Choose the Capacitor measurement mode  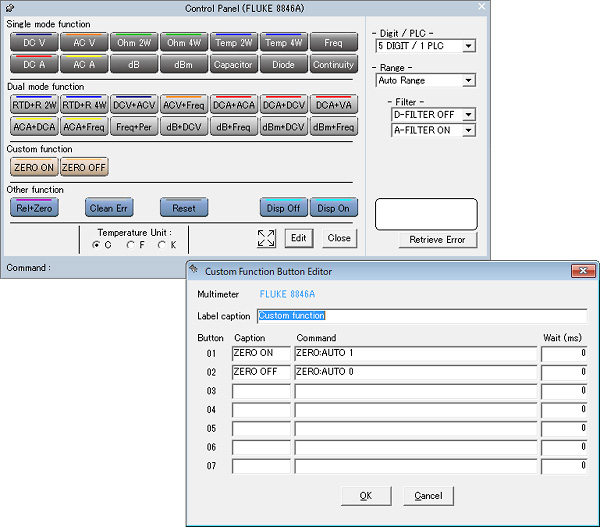[233, 65]
